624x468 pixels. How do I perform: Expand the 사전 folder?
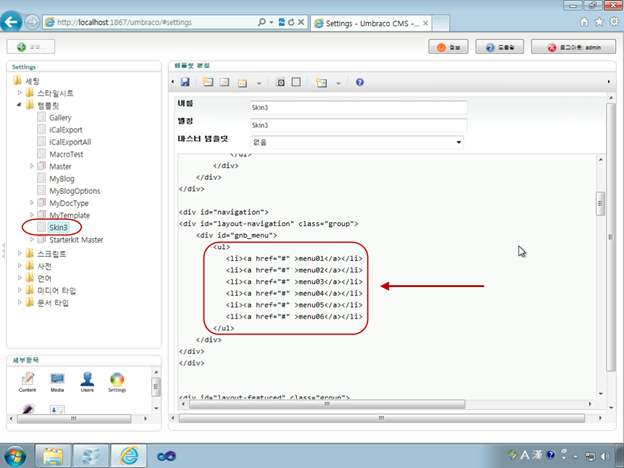pos(20,265)
